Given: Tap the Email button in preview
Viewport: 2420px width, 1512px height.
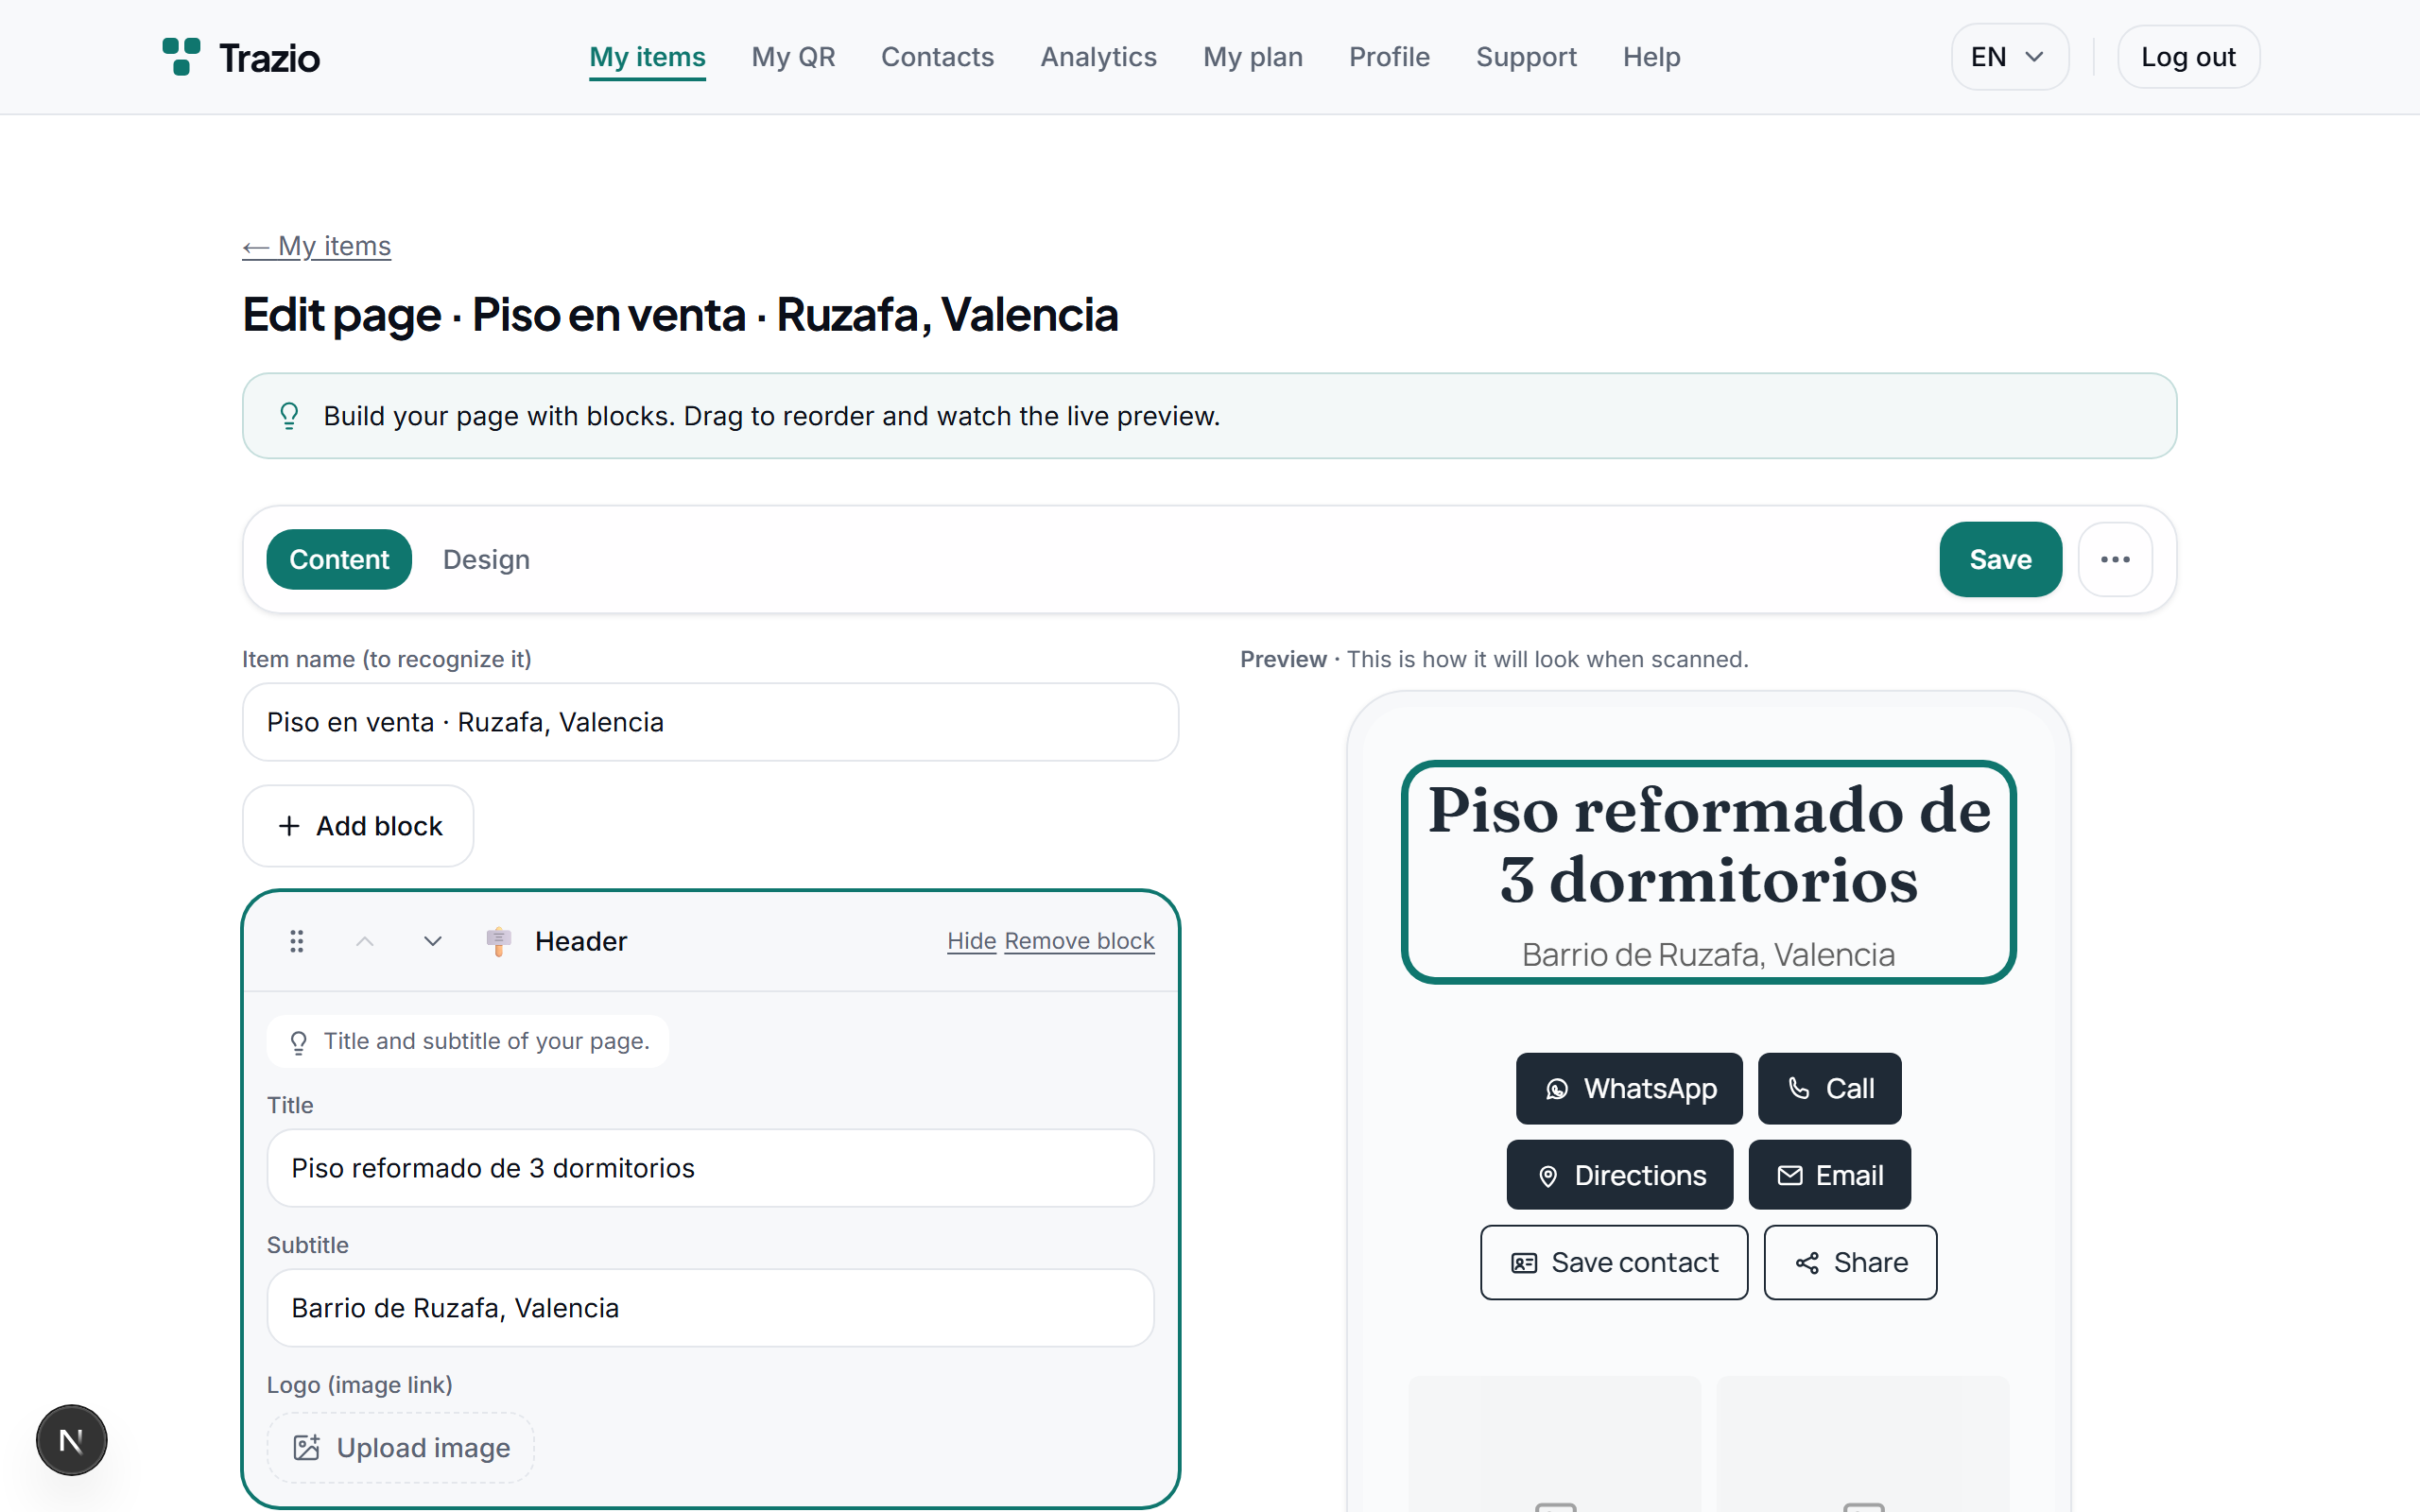Looking at the screenshot, I should click(1830, 1175).
